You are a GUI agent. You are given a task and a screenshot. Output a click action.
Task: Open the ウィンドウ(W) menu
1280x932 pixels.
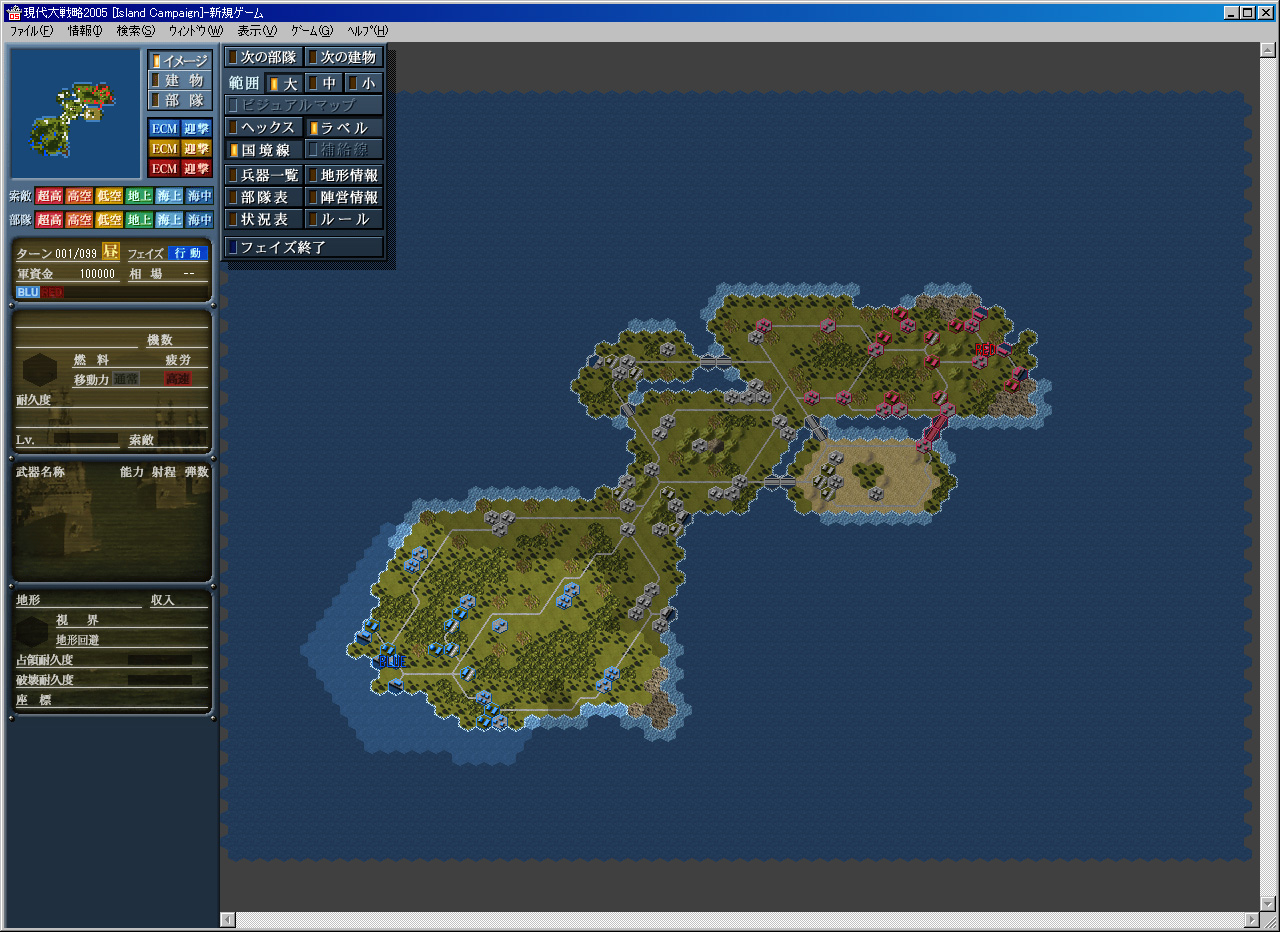click(x=196, y=31)
